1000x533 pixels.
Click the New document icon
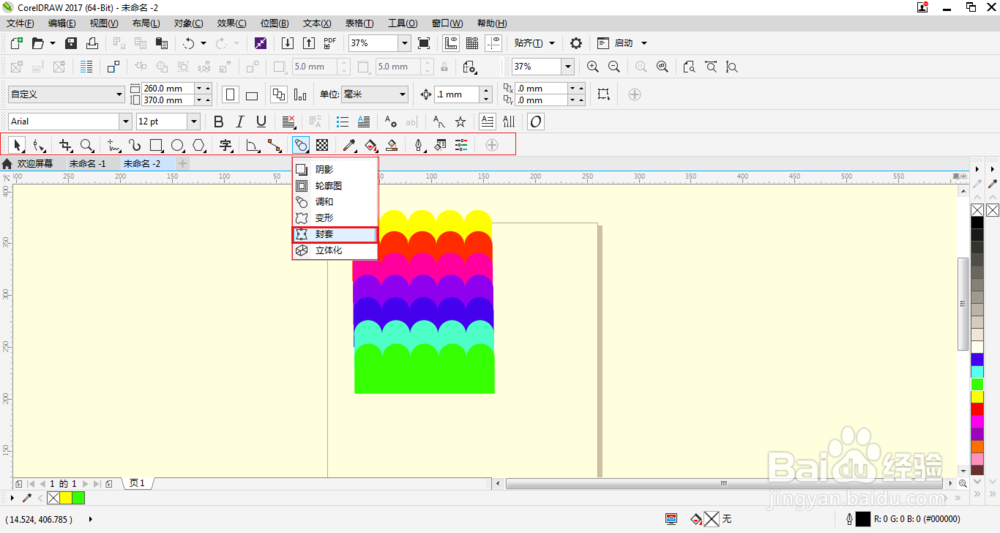click(x=17, y=43)
